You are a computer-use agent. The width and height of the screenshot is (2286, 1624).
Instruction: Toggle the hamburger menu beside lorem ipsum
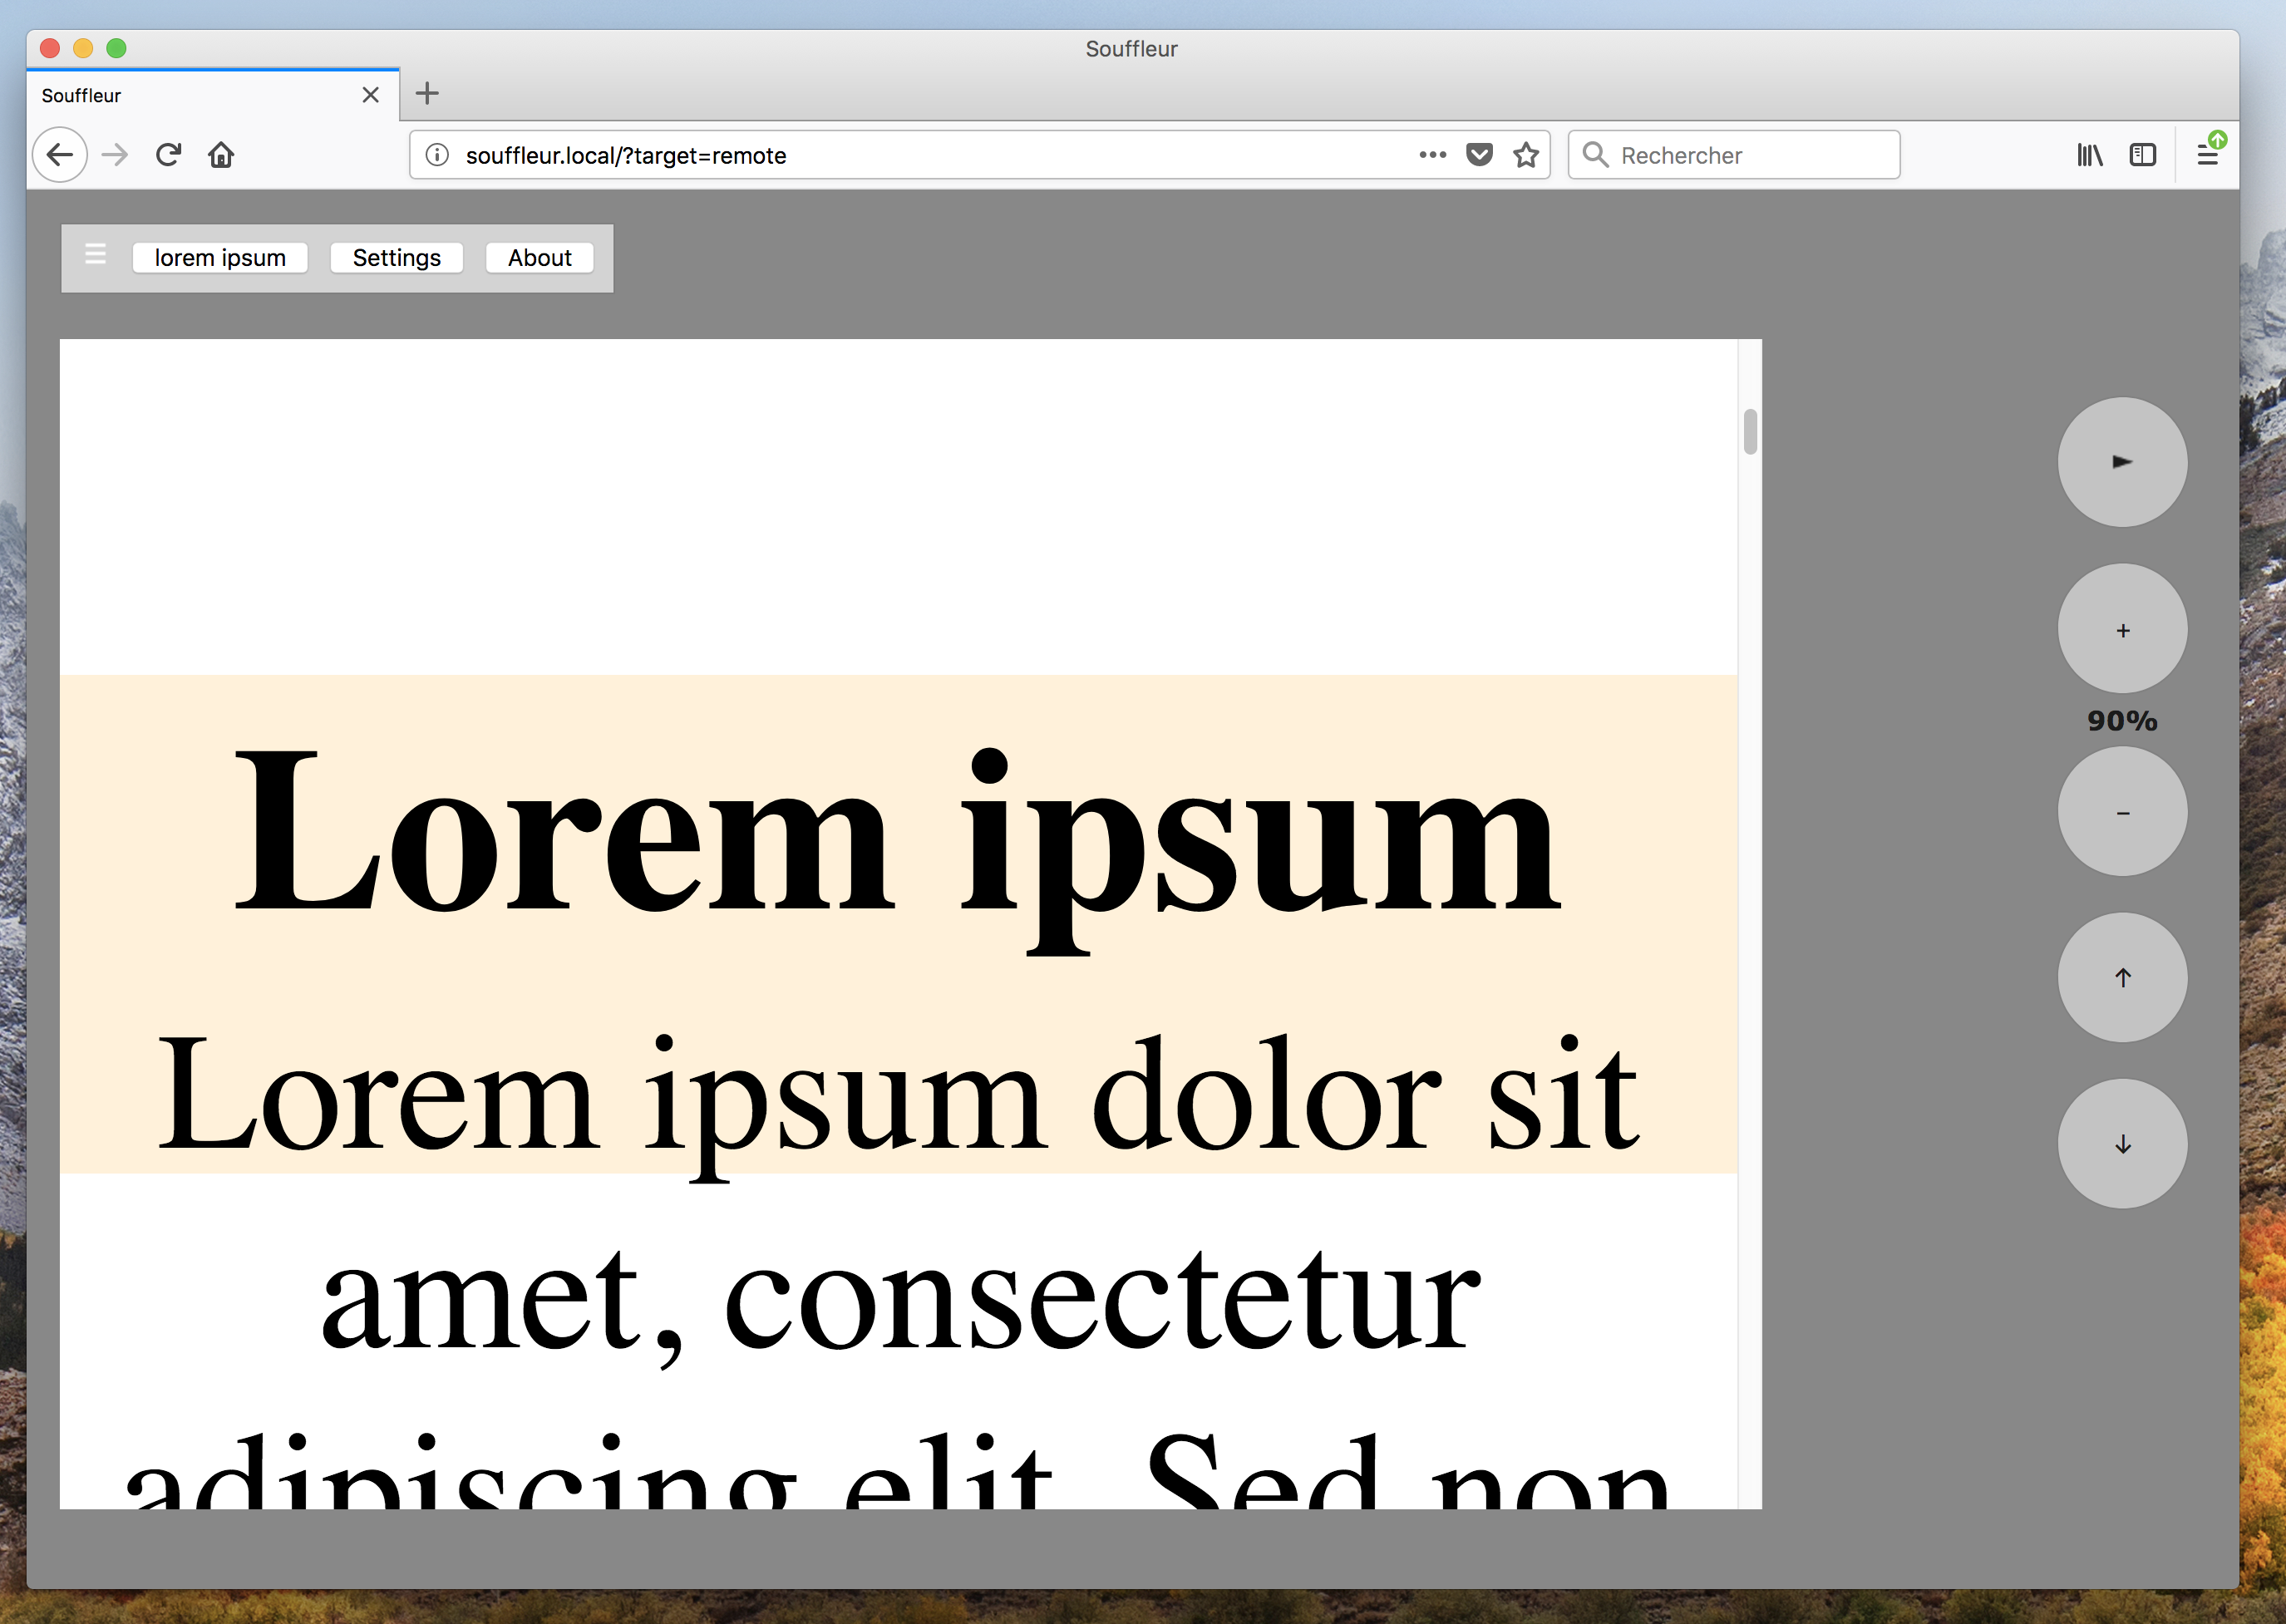(x=95, y=255)
